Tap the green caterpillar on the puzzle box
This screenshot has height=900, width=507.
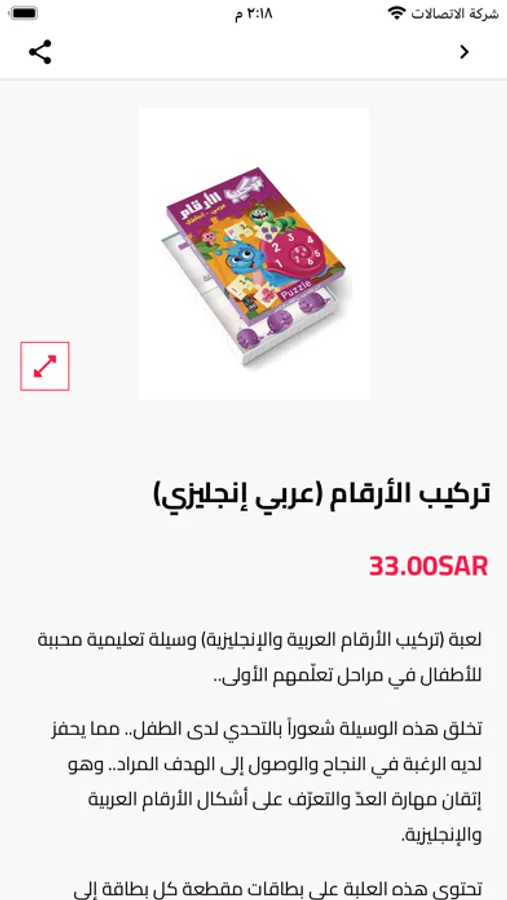[269, 215]
